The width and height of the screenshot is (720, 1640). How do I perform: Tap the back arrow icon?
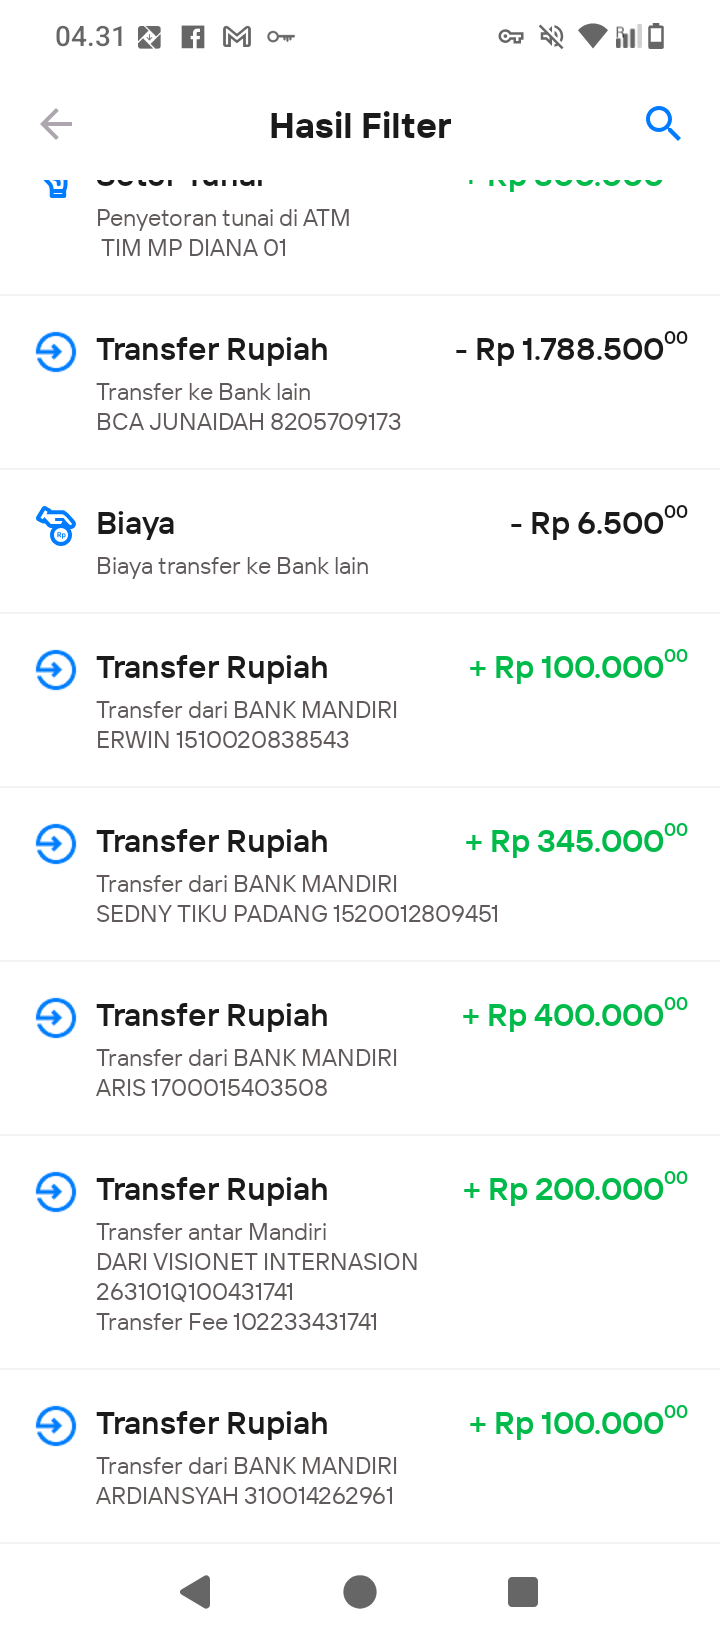tap(56, 124)
